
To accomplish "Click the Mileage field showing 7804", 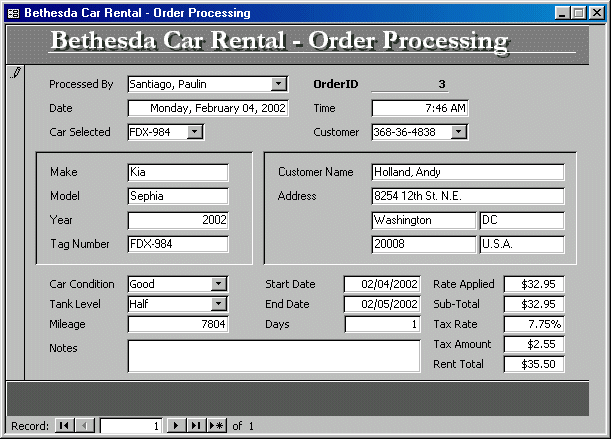I will click(x=178, y=324).
